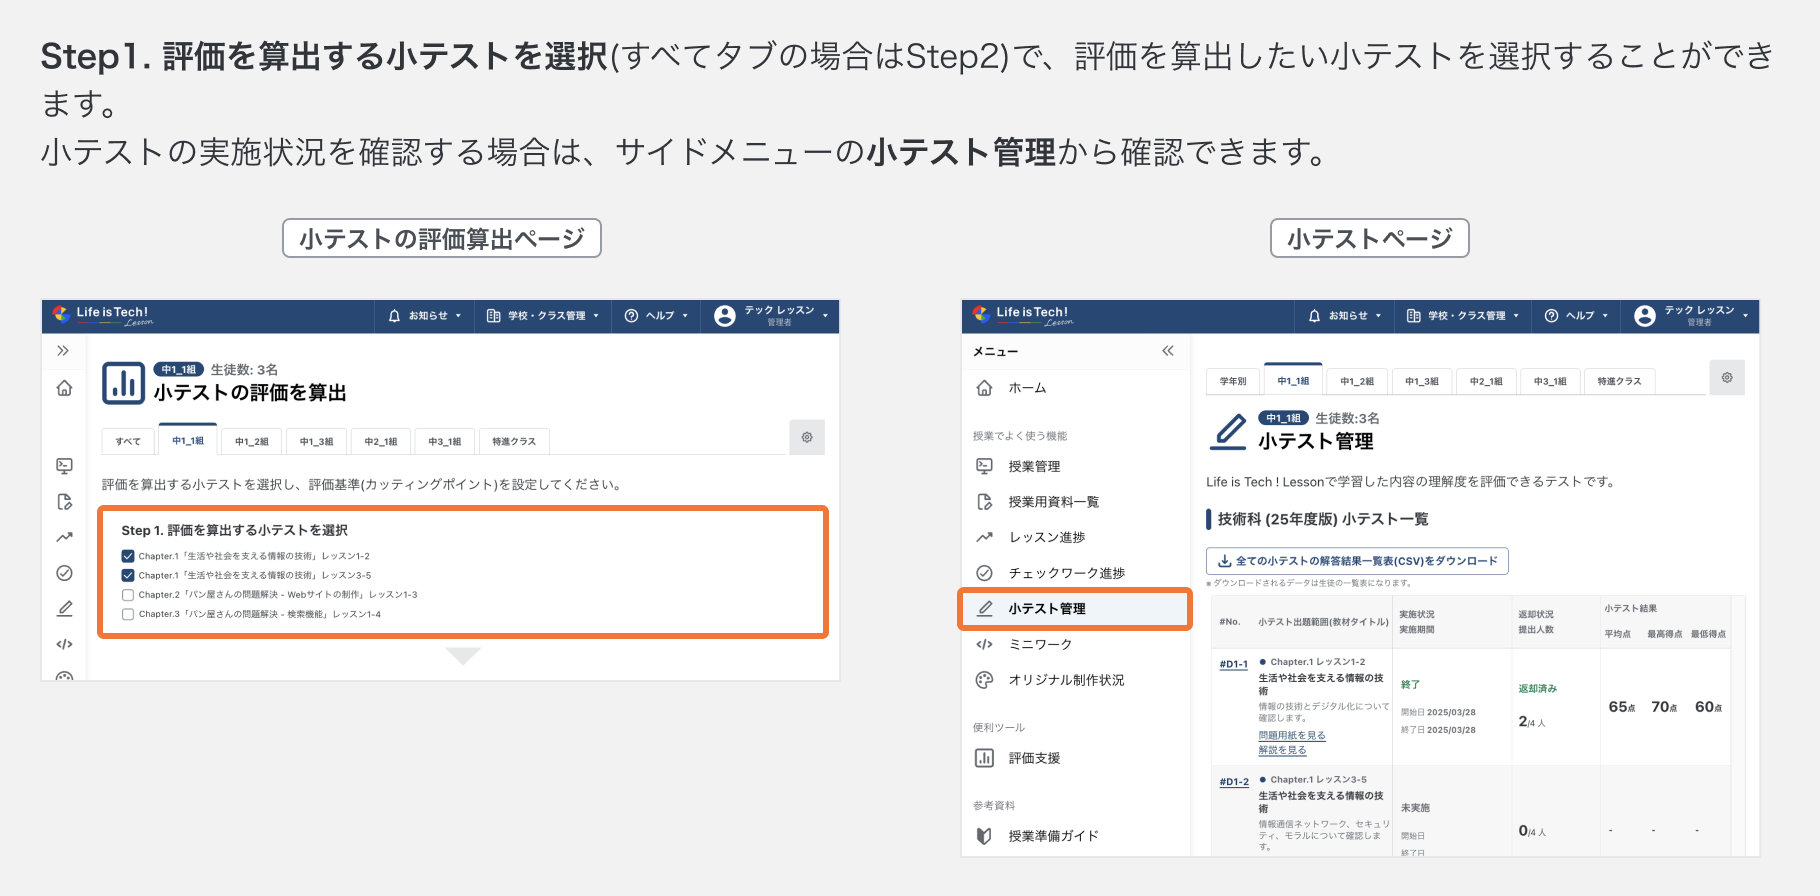
Task: Open 学校・クラス管理 dropdown in quiz page header
Action: (x=1462, y=316)
